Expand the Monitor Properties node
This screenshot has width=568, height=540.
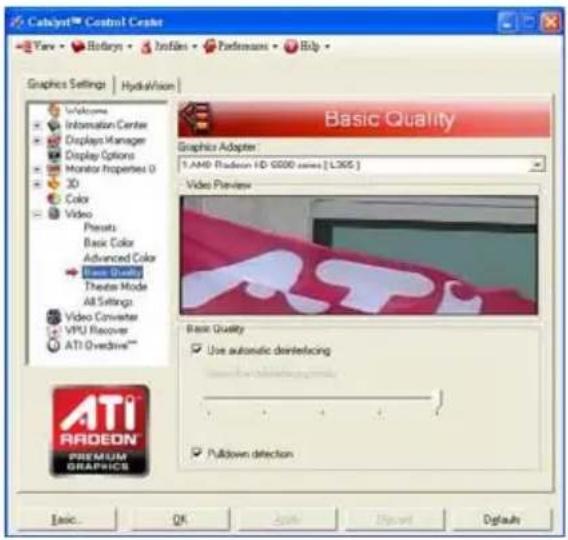[37, 169]
